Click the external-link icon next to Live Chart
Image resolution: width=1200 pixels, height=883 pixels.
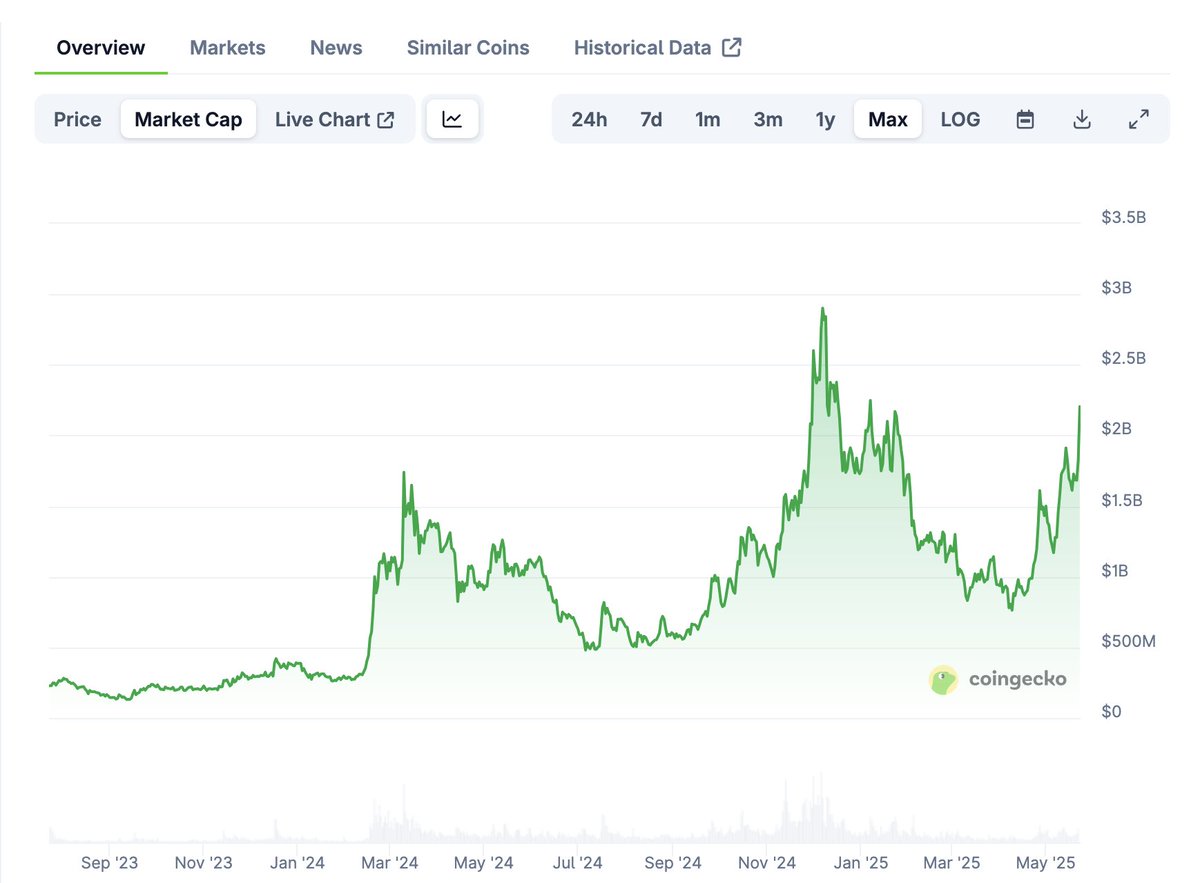click(x=385, y=119)
